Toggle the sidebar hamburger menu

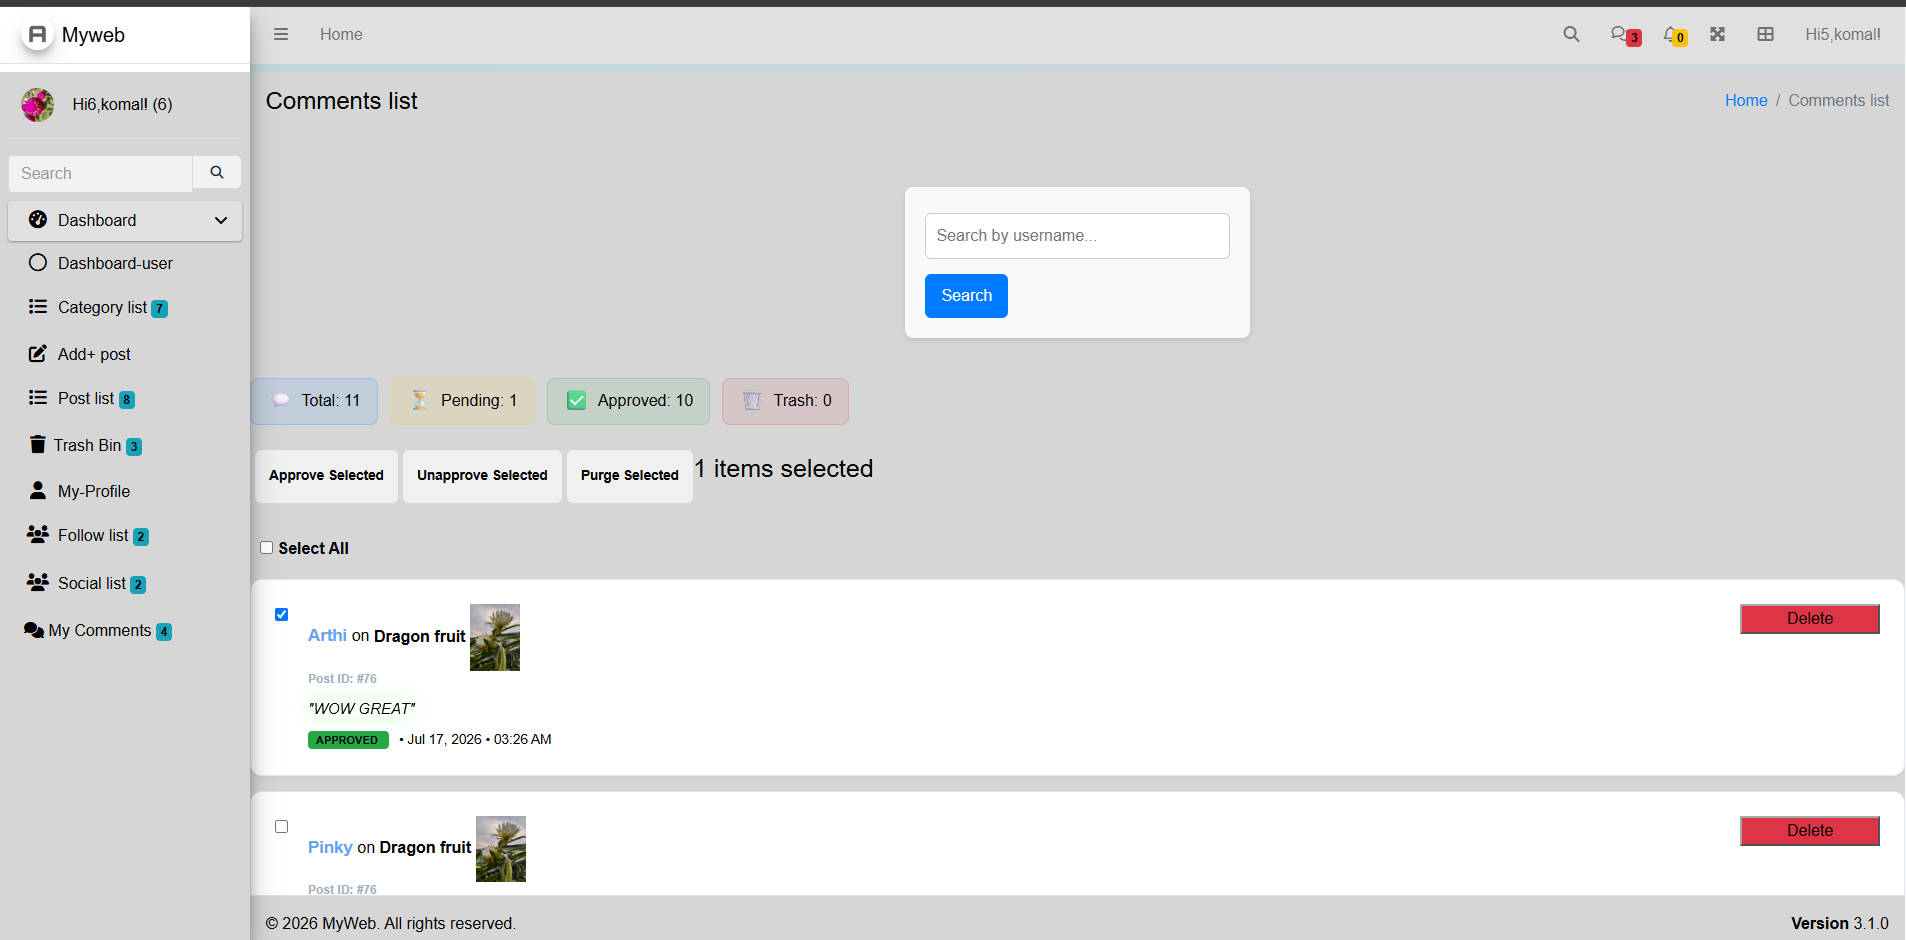[281, 34]
